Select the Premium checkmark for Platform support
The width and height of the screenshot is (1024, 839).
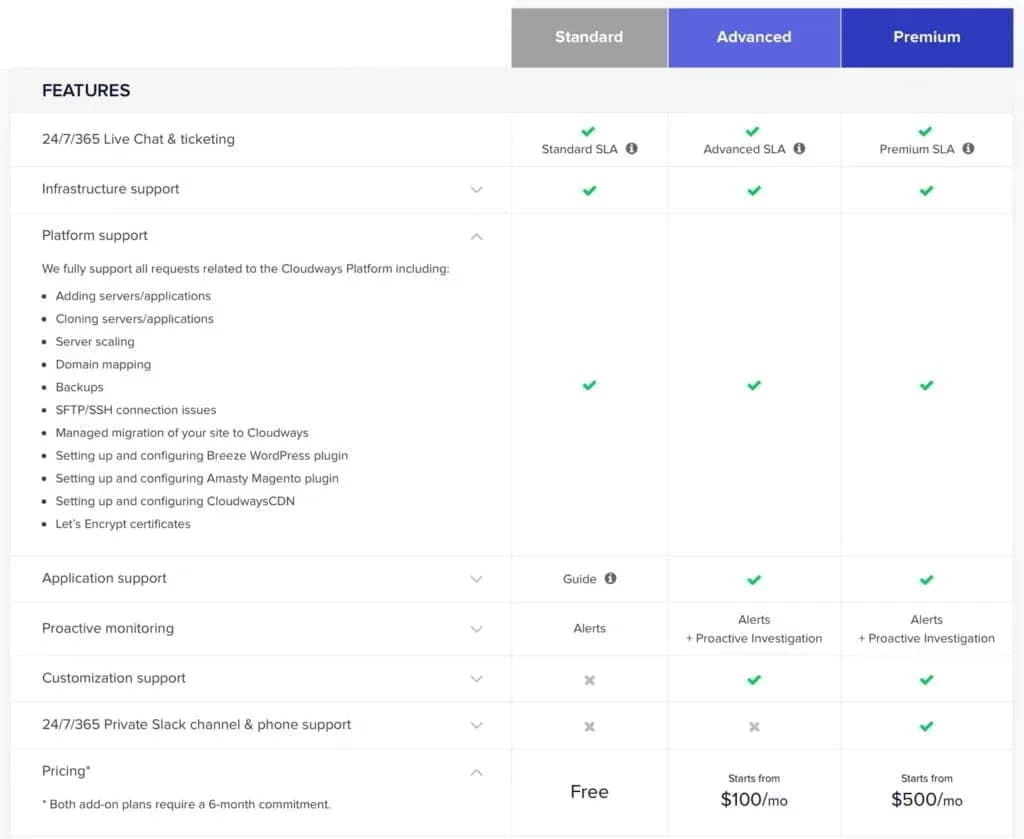926,385
